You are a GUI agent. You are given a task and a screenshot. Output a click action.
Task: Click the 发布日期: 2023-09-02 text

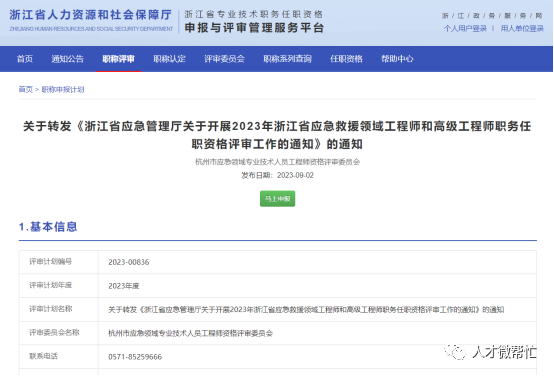pyautogui.click(x=277, y=176)
